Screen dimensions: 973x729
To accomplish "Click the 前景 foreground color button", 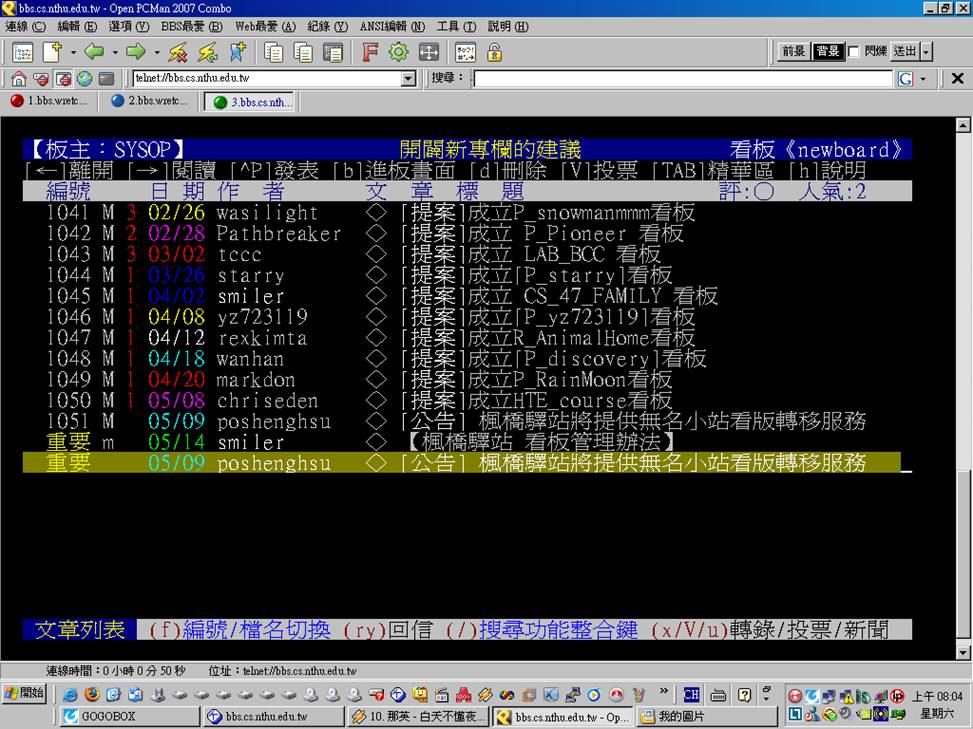I will (x=793, y=52).
